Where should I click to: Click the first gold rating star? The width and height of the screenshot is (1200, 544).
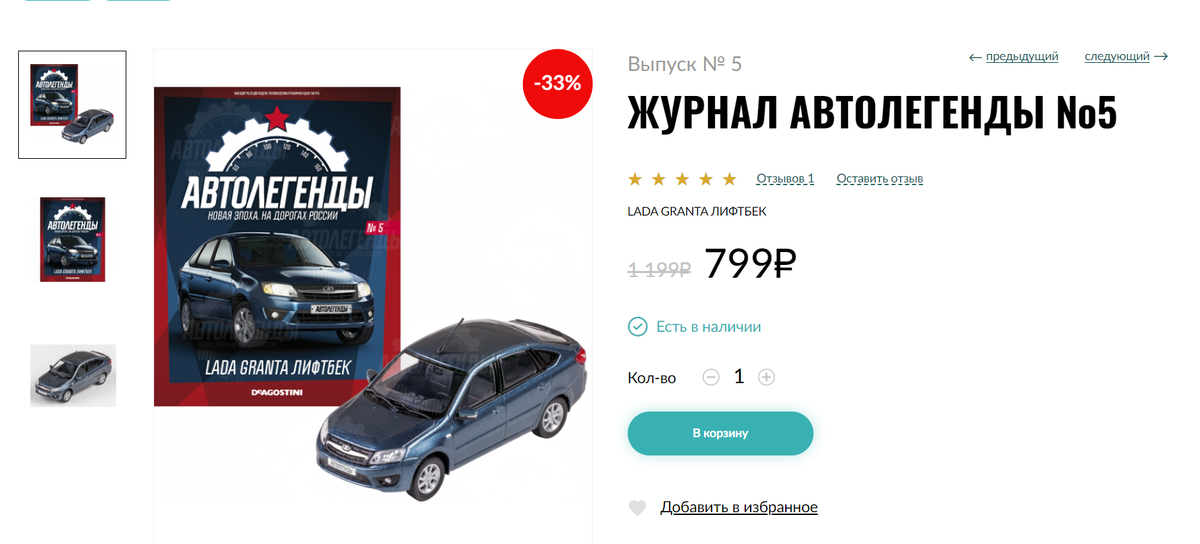click(635, 179)
